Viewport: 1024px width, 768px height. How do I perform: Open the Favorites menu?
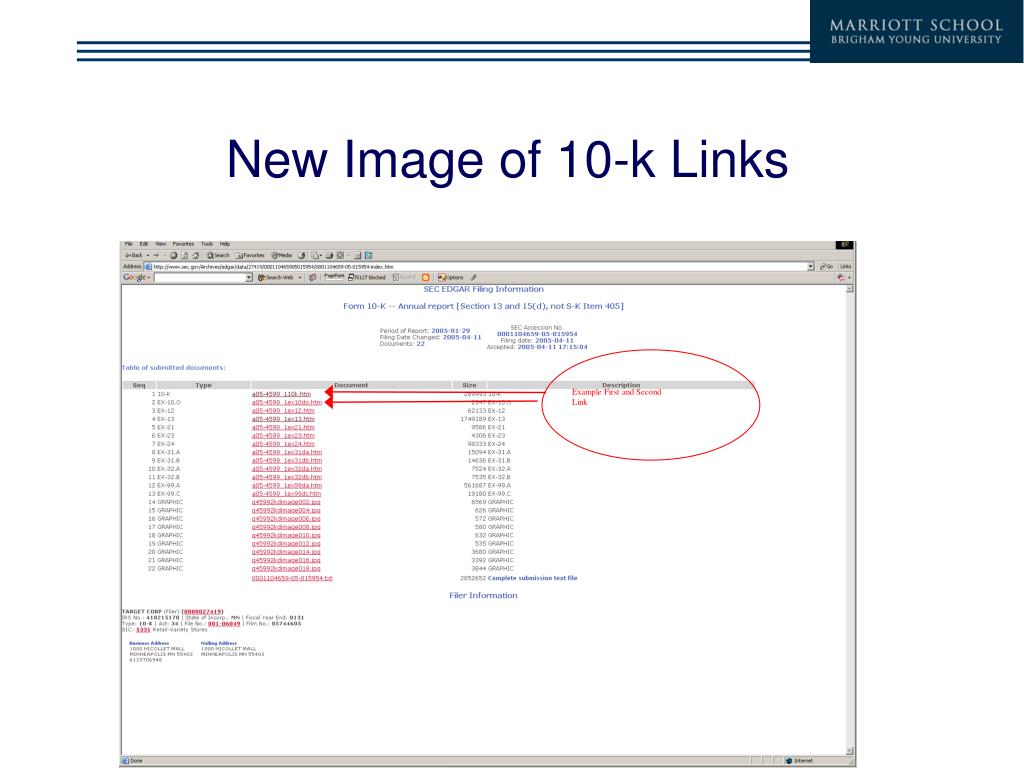coord(184,244)
